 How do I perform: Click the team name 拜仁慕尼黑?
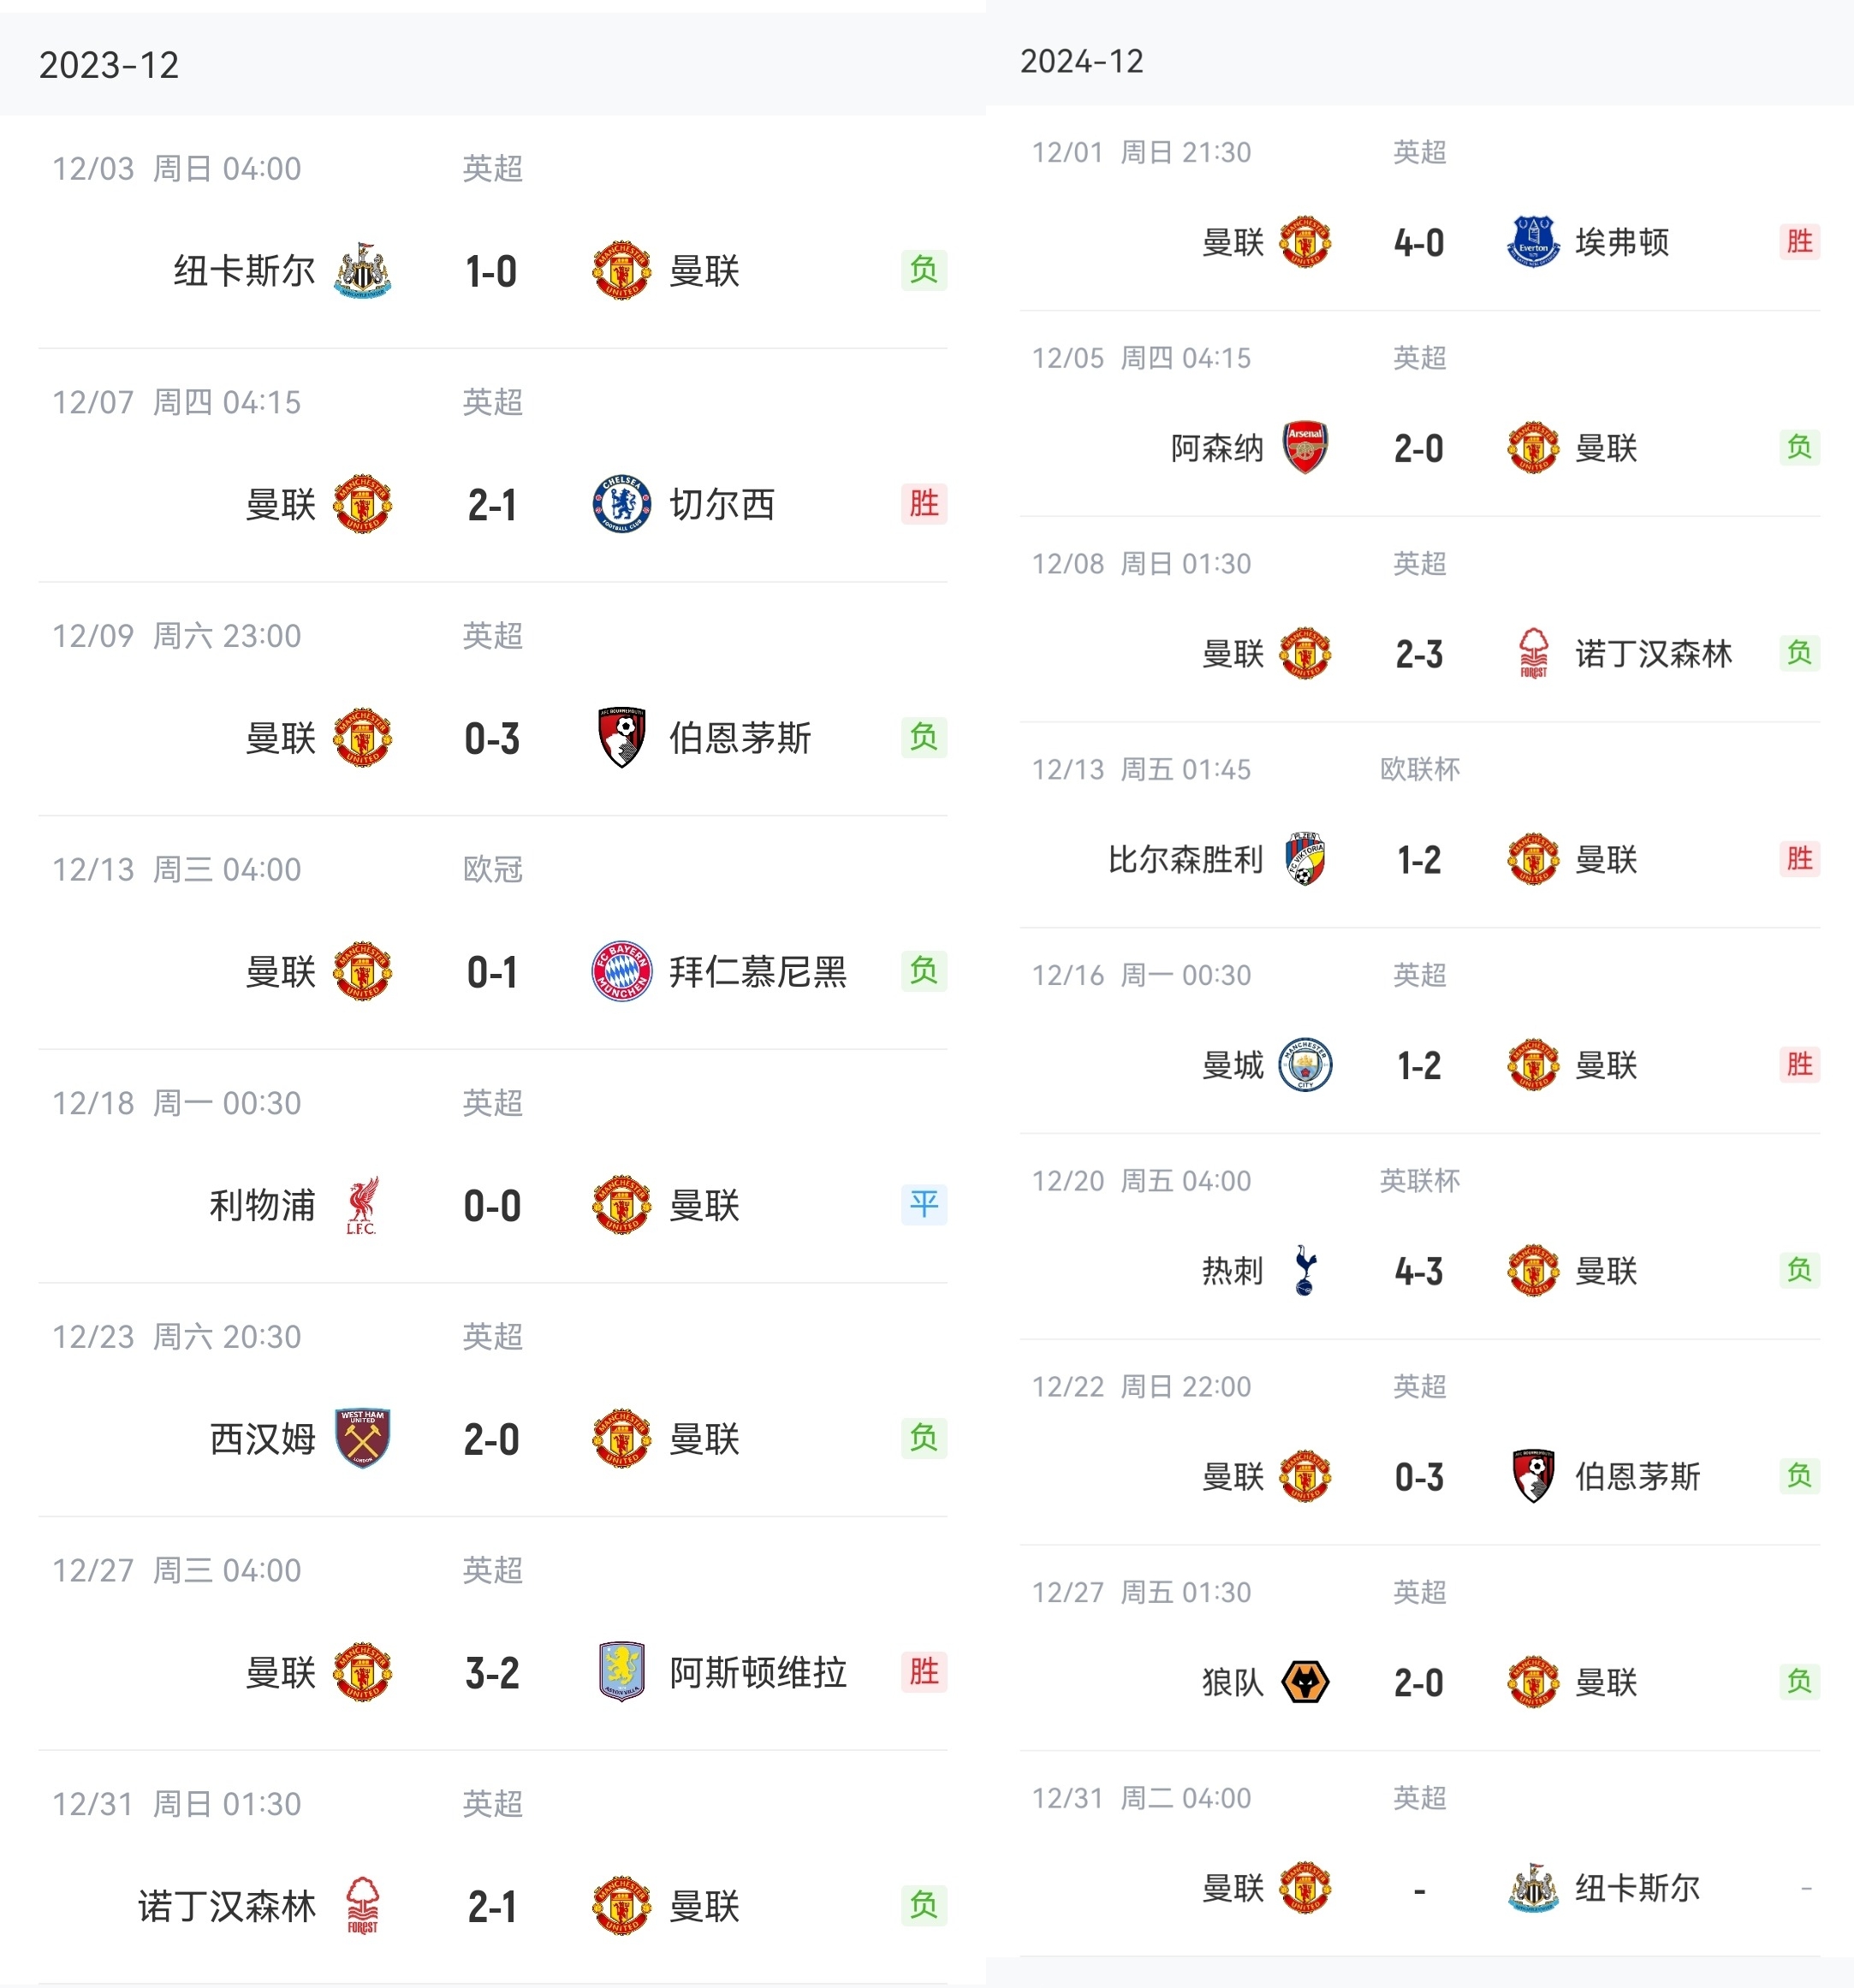click(x=757, y=971)
